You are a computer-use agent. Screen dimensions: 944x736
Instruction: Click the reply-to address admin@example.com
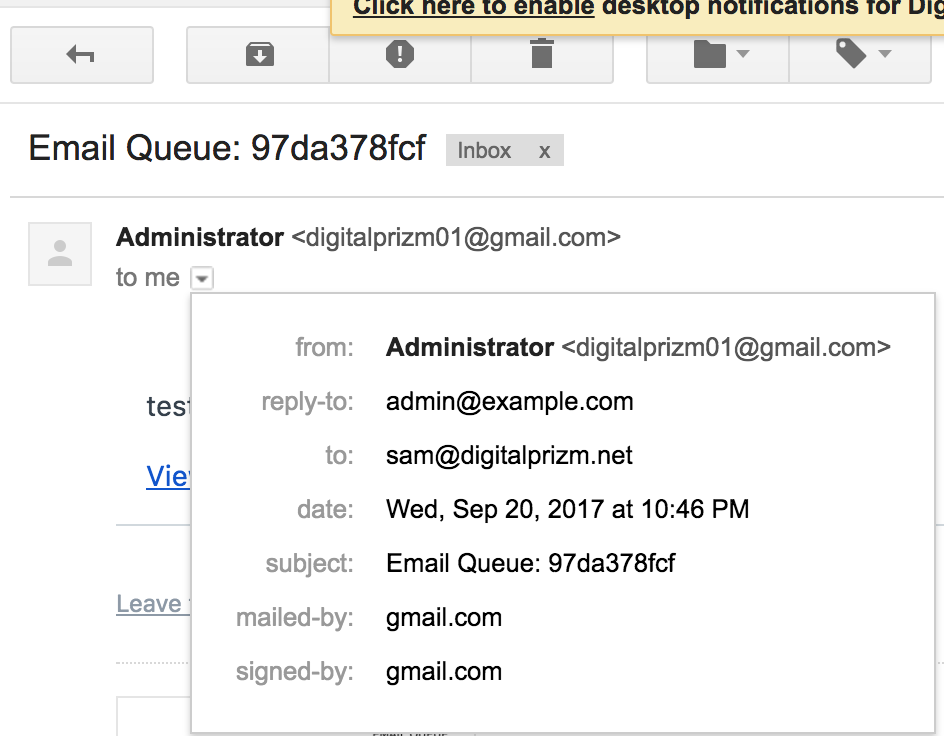(510, 402)
